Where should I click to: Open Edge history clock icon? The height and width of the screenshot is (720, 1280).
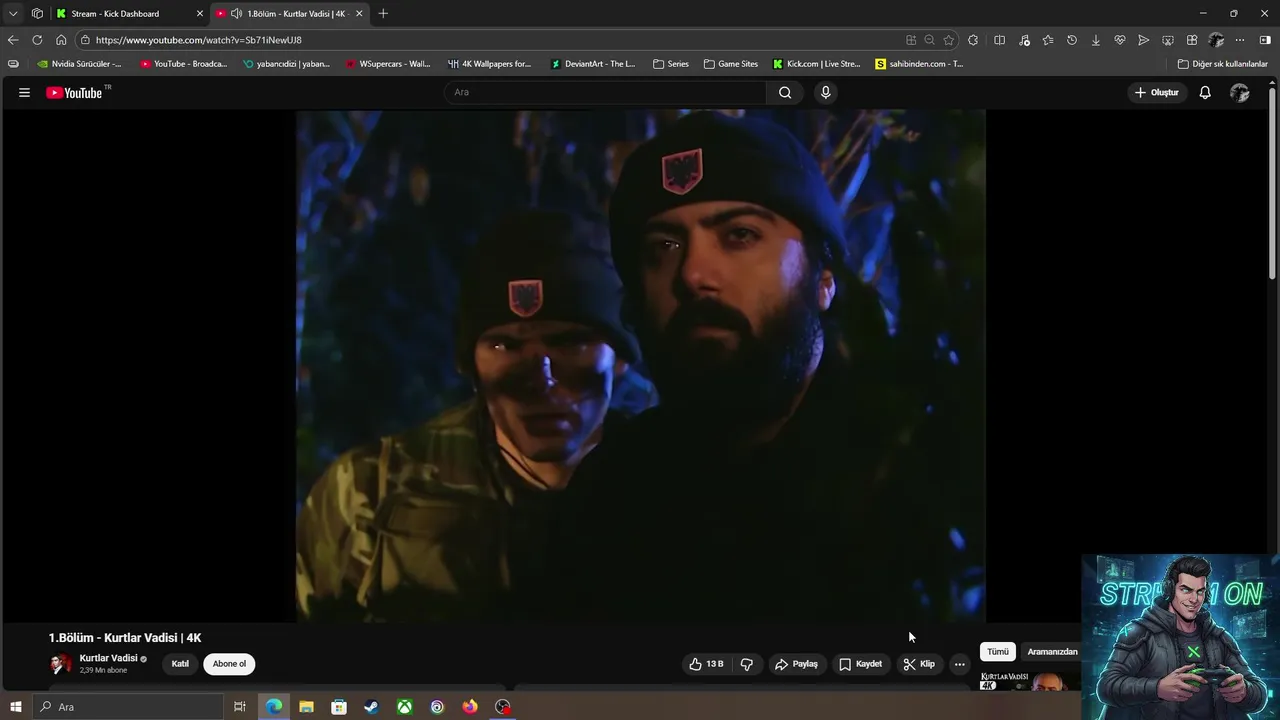click(x=1072, y=40)
